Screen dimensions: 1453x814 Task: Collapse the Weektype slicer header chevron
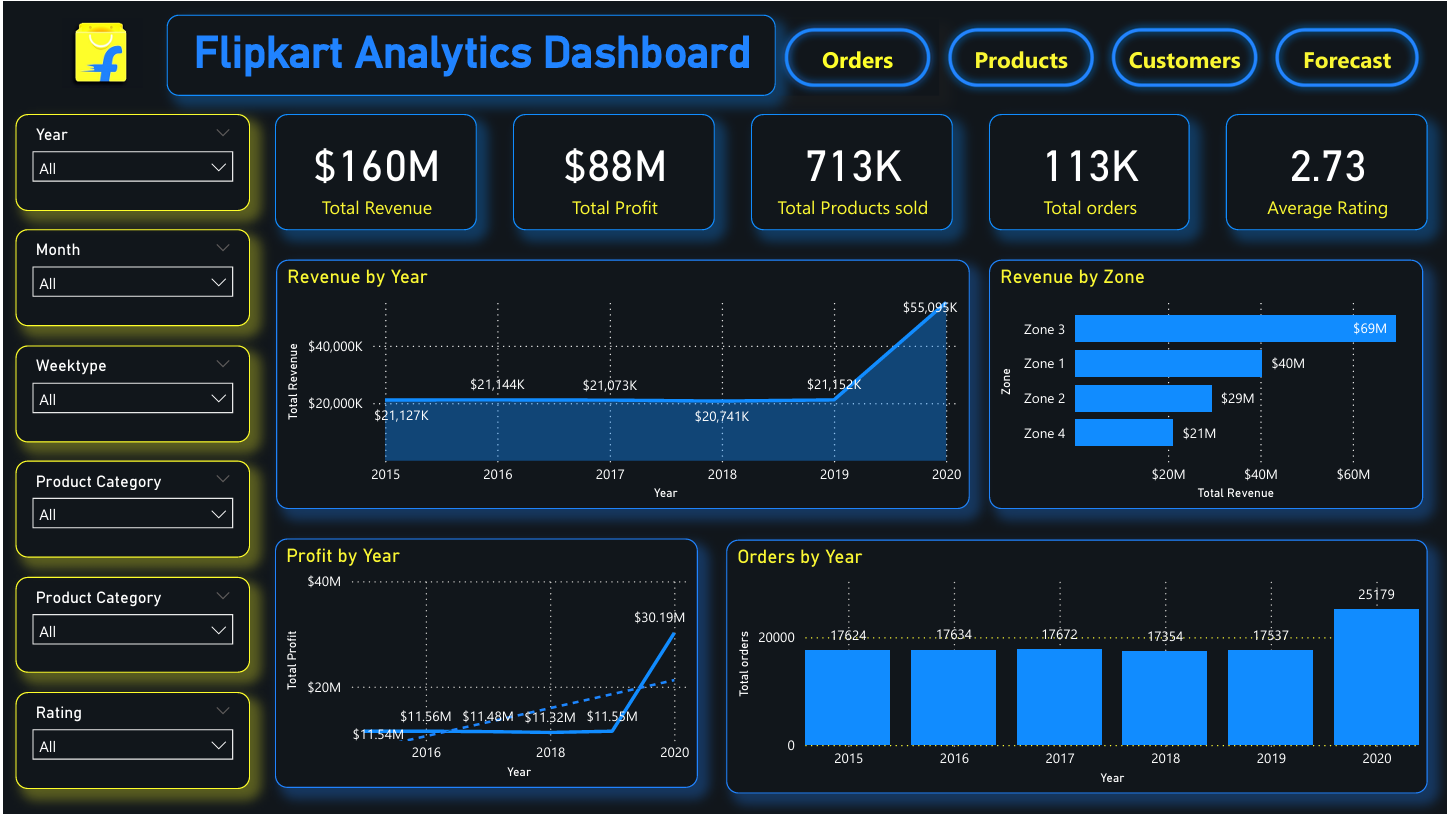coord(222,364)
